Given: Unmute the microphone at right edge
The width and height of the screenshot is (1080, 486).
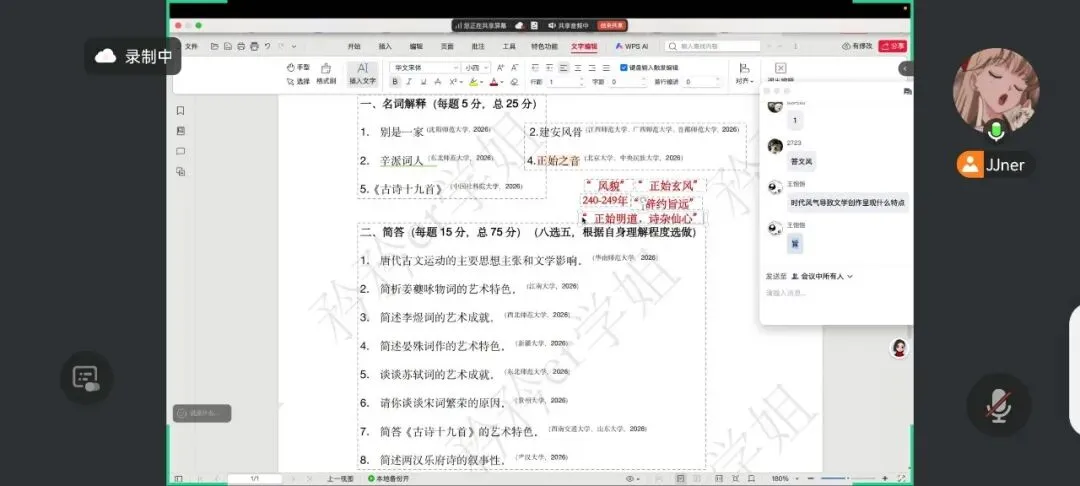Looking at the screenshot, I should pos(999,405).
